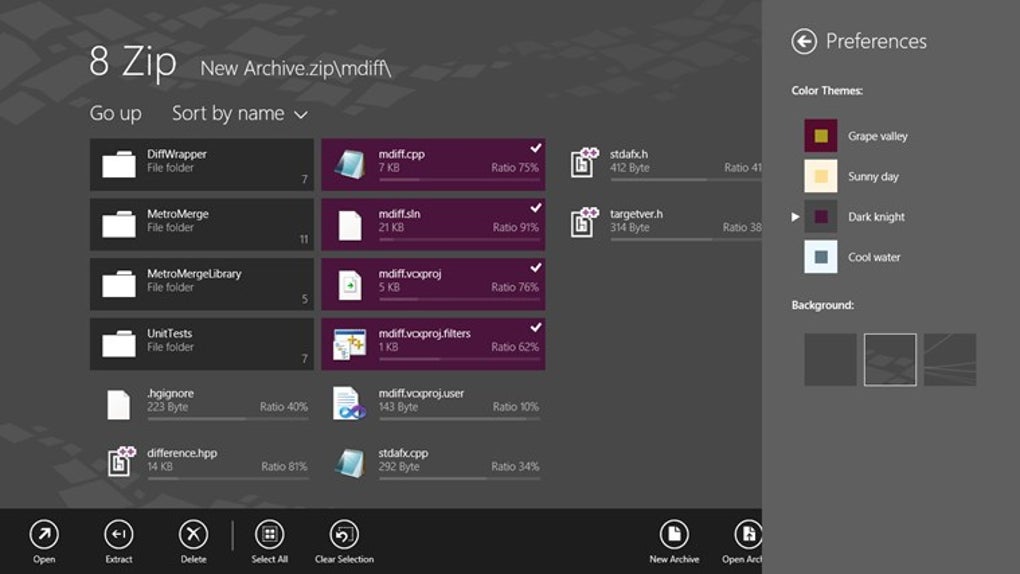Uncheck the mdiff.vcxproj.filters selection checkmark
The width and height of the screenshot is (1020, 574).
tap(535, 327)
